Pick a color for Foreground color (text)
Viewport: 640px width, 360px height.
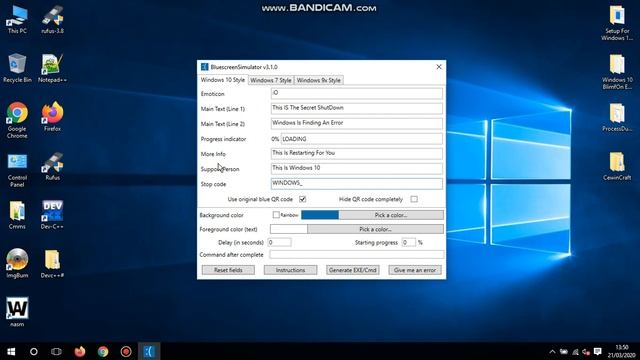coord(376,229)
